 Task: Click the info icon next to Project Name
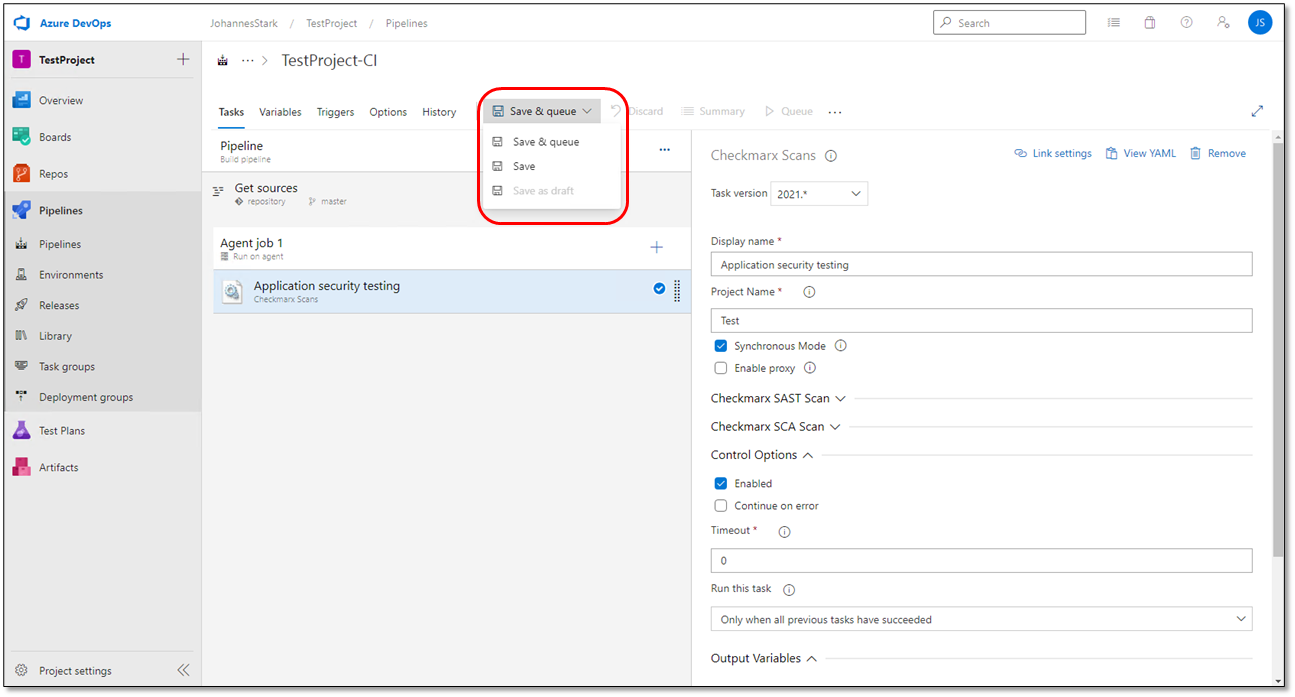tap(809, 293)
